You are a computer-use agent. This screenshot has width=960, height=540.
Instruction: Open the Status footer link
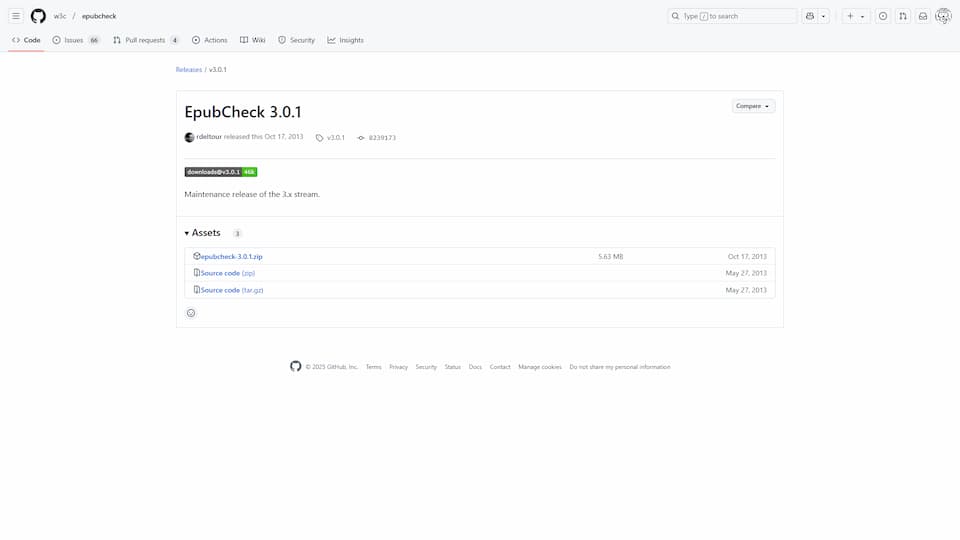(452, 367)
